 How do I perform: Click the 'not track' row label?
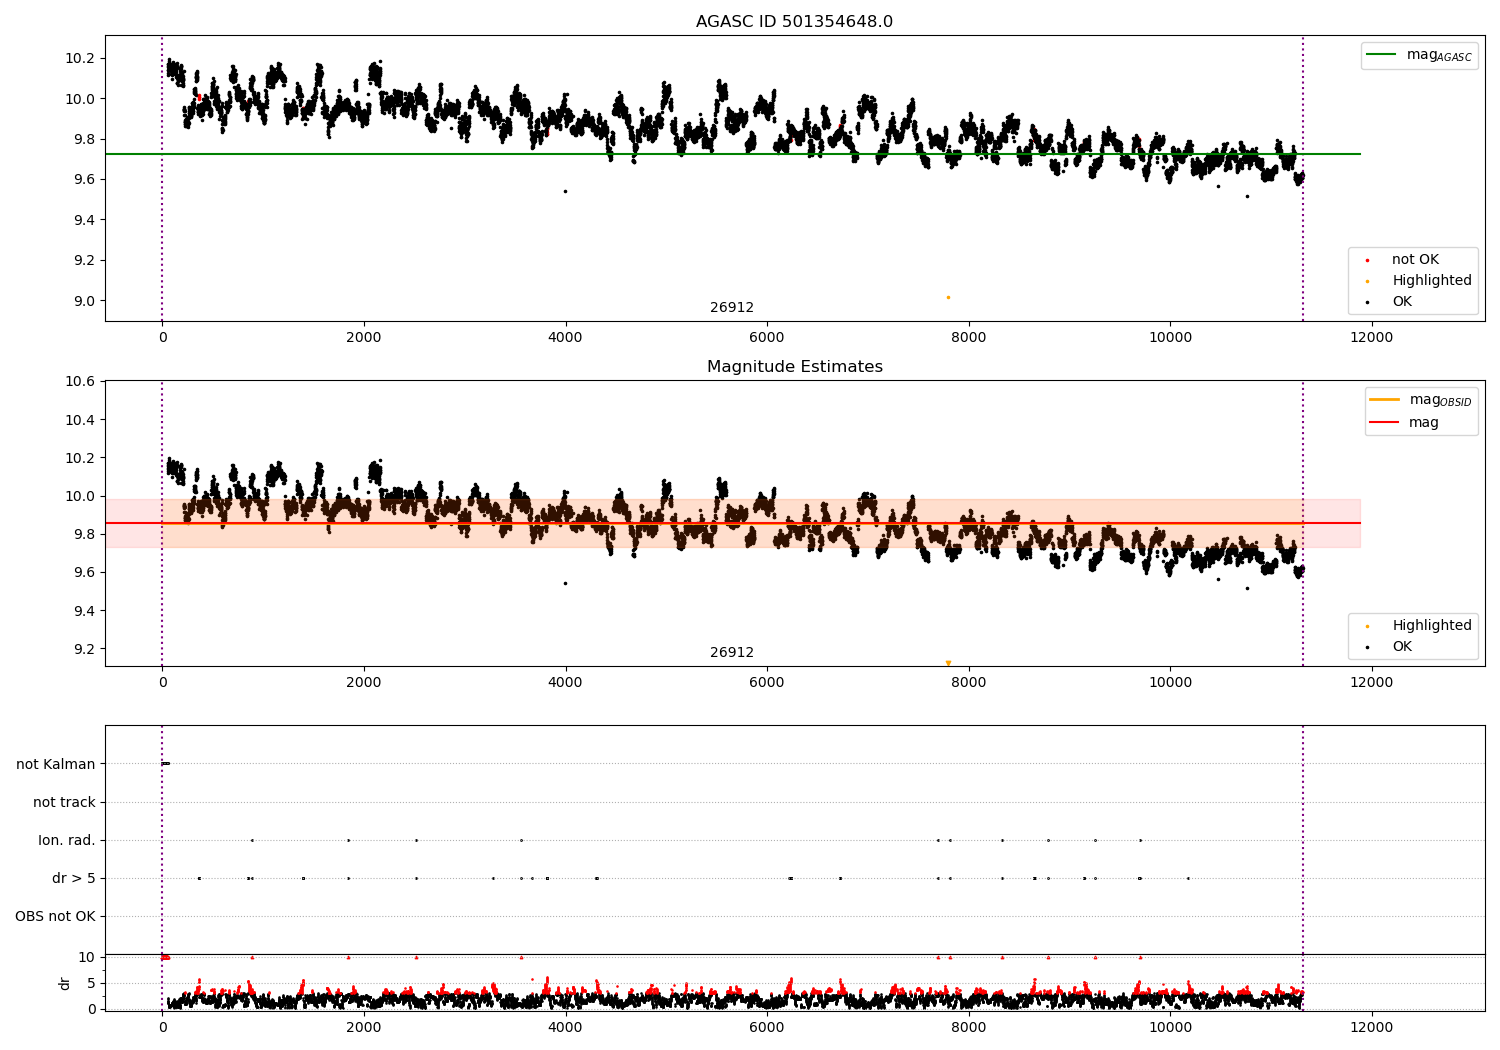(x=64, y=802)
